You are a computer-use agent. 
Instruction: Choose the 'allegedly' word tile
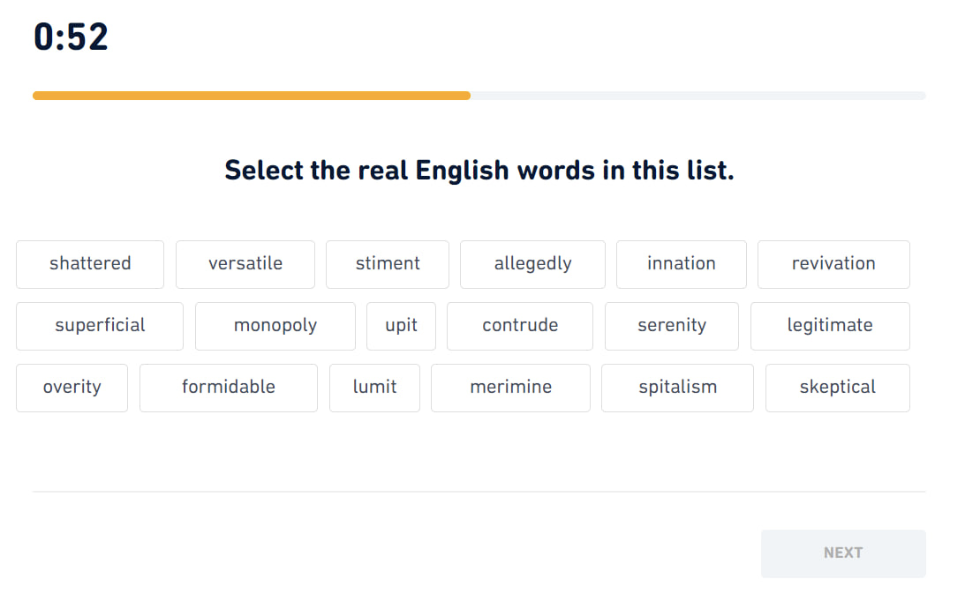(x=533, y=264)
